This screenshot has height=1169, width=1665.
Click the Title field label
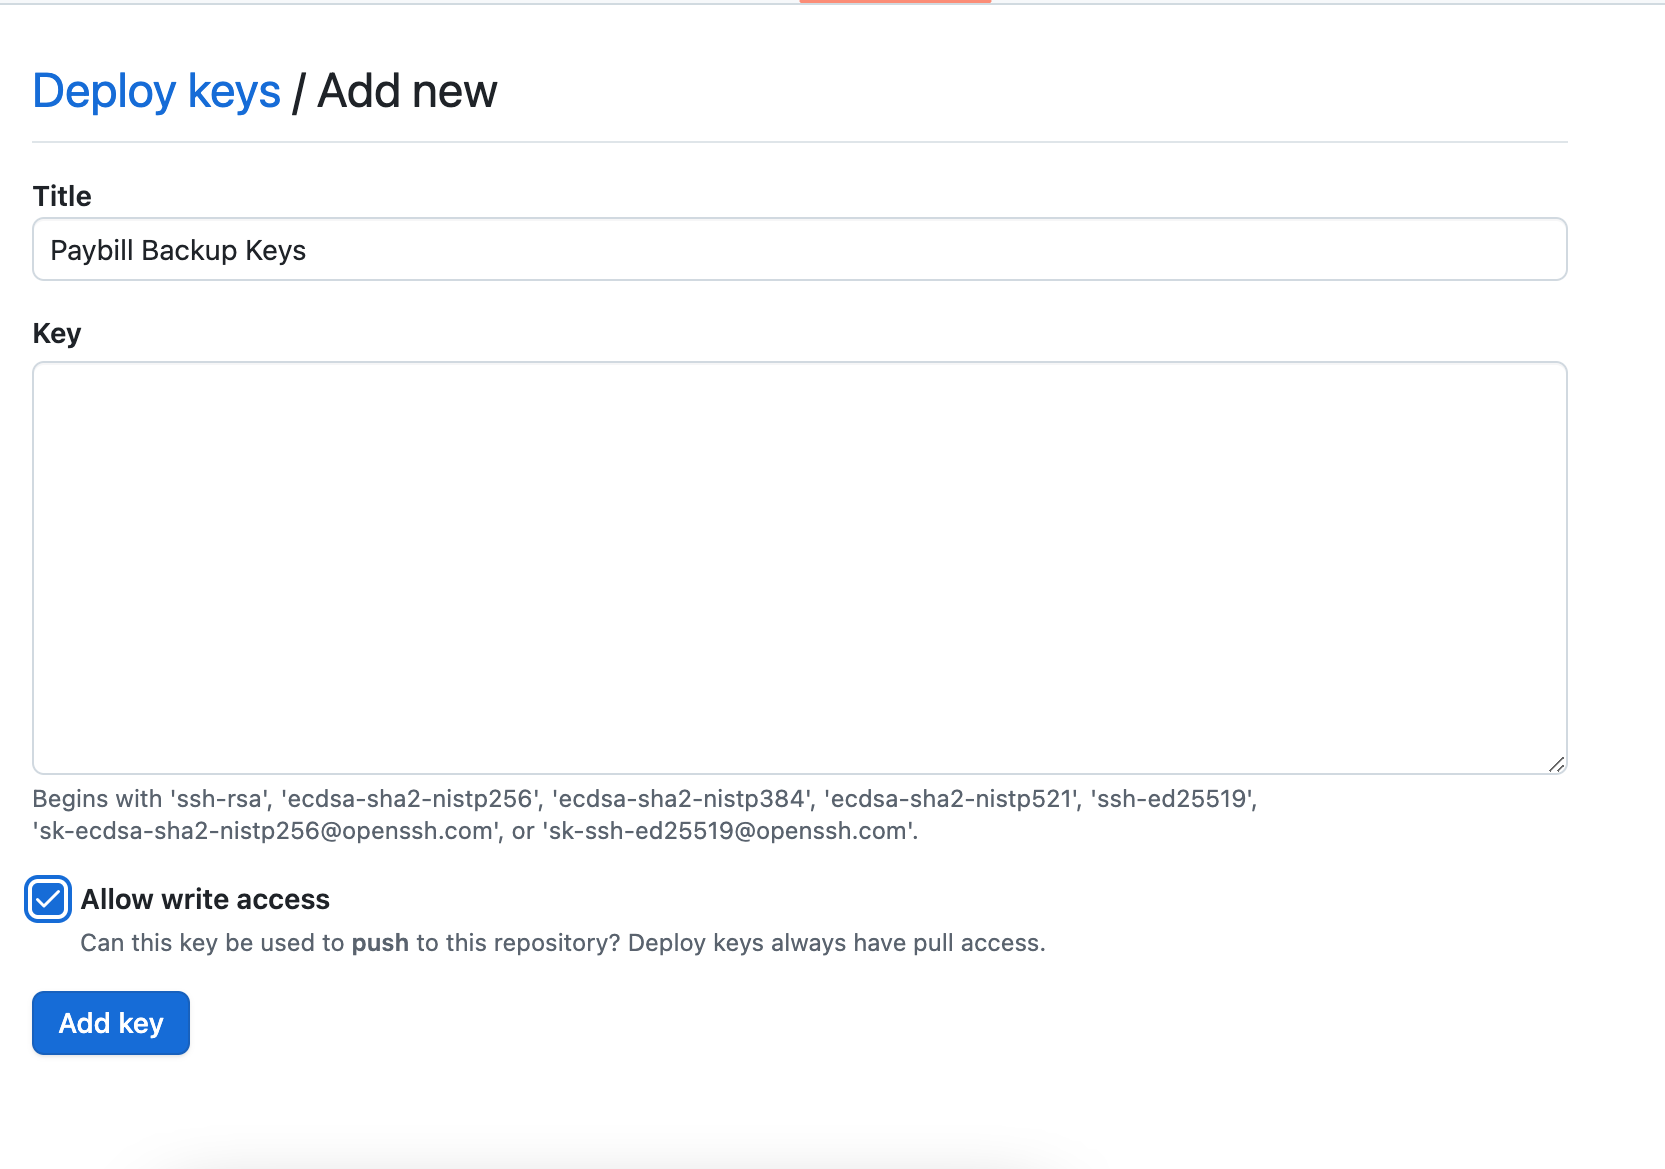(62, 197)
